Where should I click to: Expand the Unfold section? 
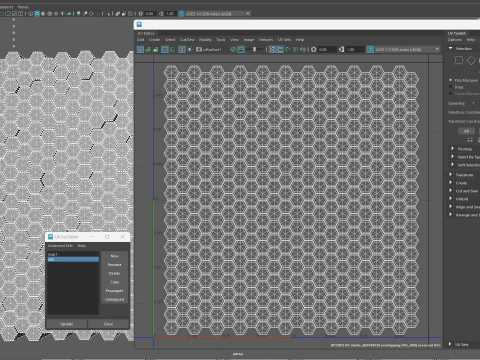[x=450, y=199]
